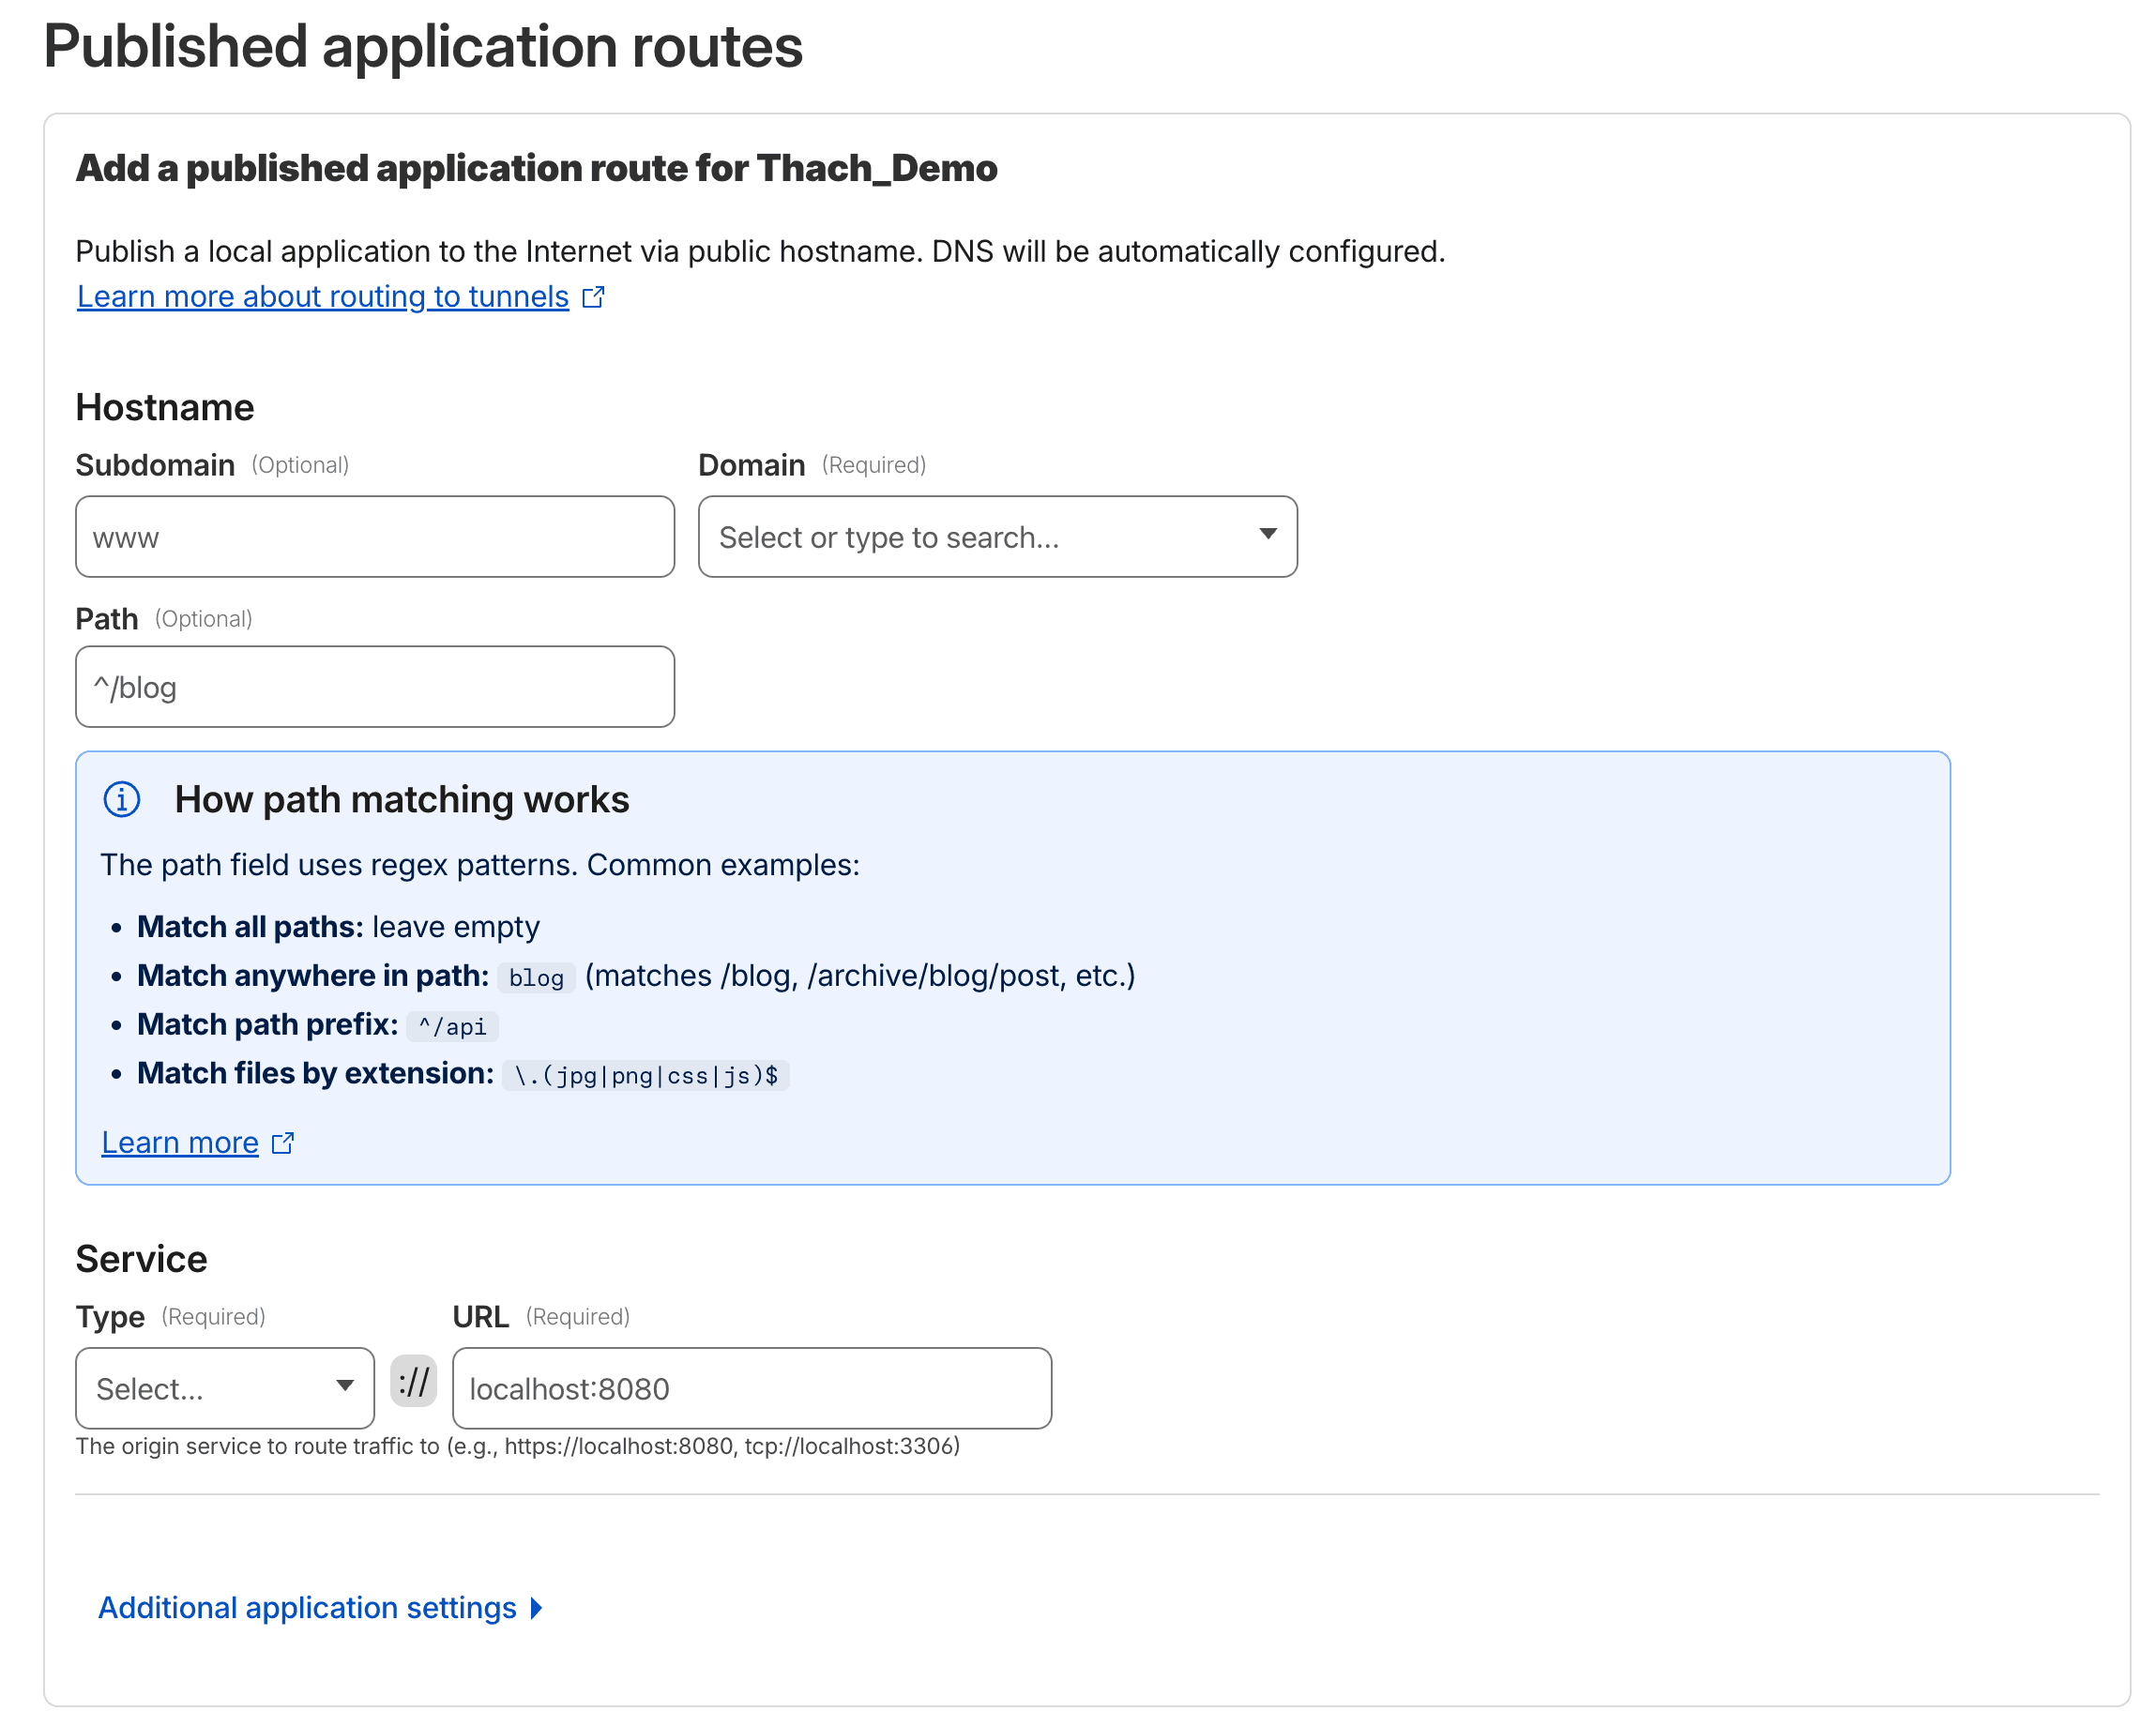Viewport: 2156px width, 1726px height.
Task: Focus the Subdomain input field
Action: [374, 537]
